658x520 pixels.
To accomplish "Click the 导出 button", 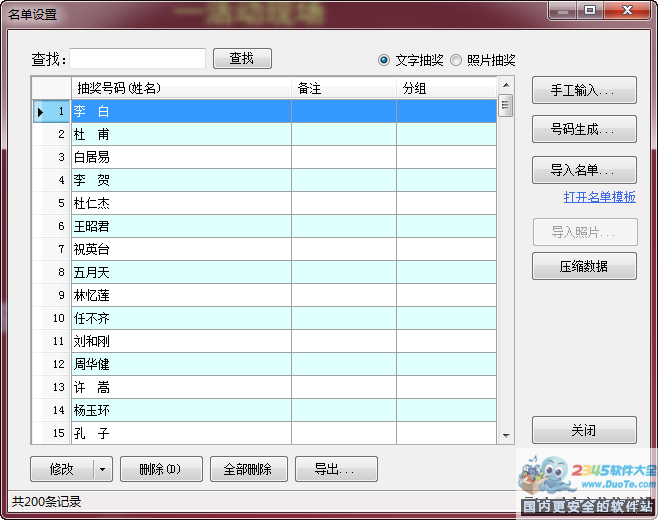I will (336, 469).
